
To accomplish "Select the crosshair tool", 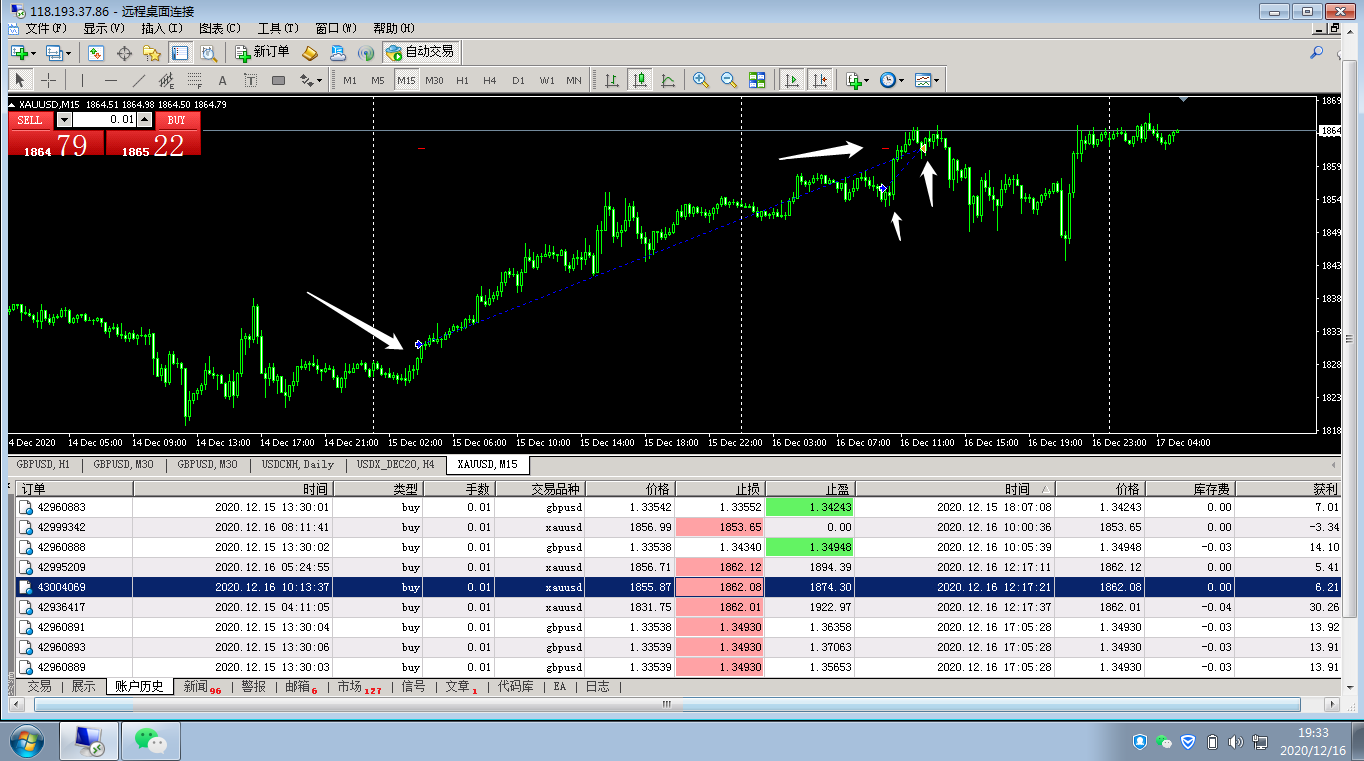I will (48, 80).
